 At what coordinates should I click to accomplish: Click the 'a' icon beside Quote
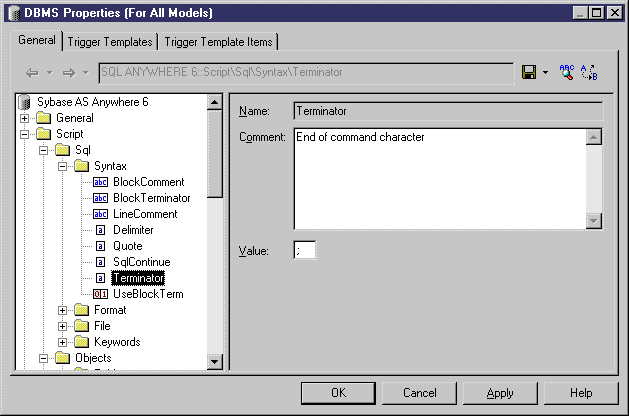[100, 246]
